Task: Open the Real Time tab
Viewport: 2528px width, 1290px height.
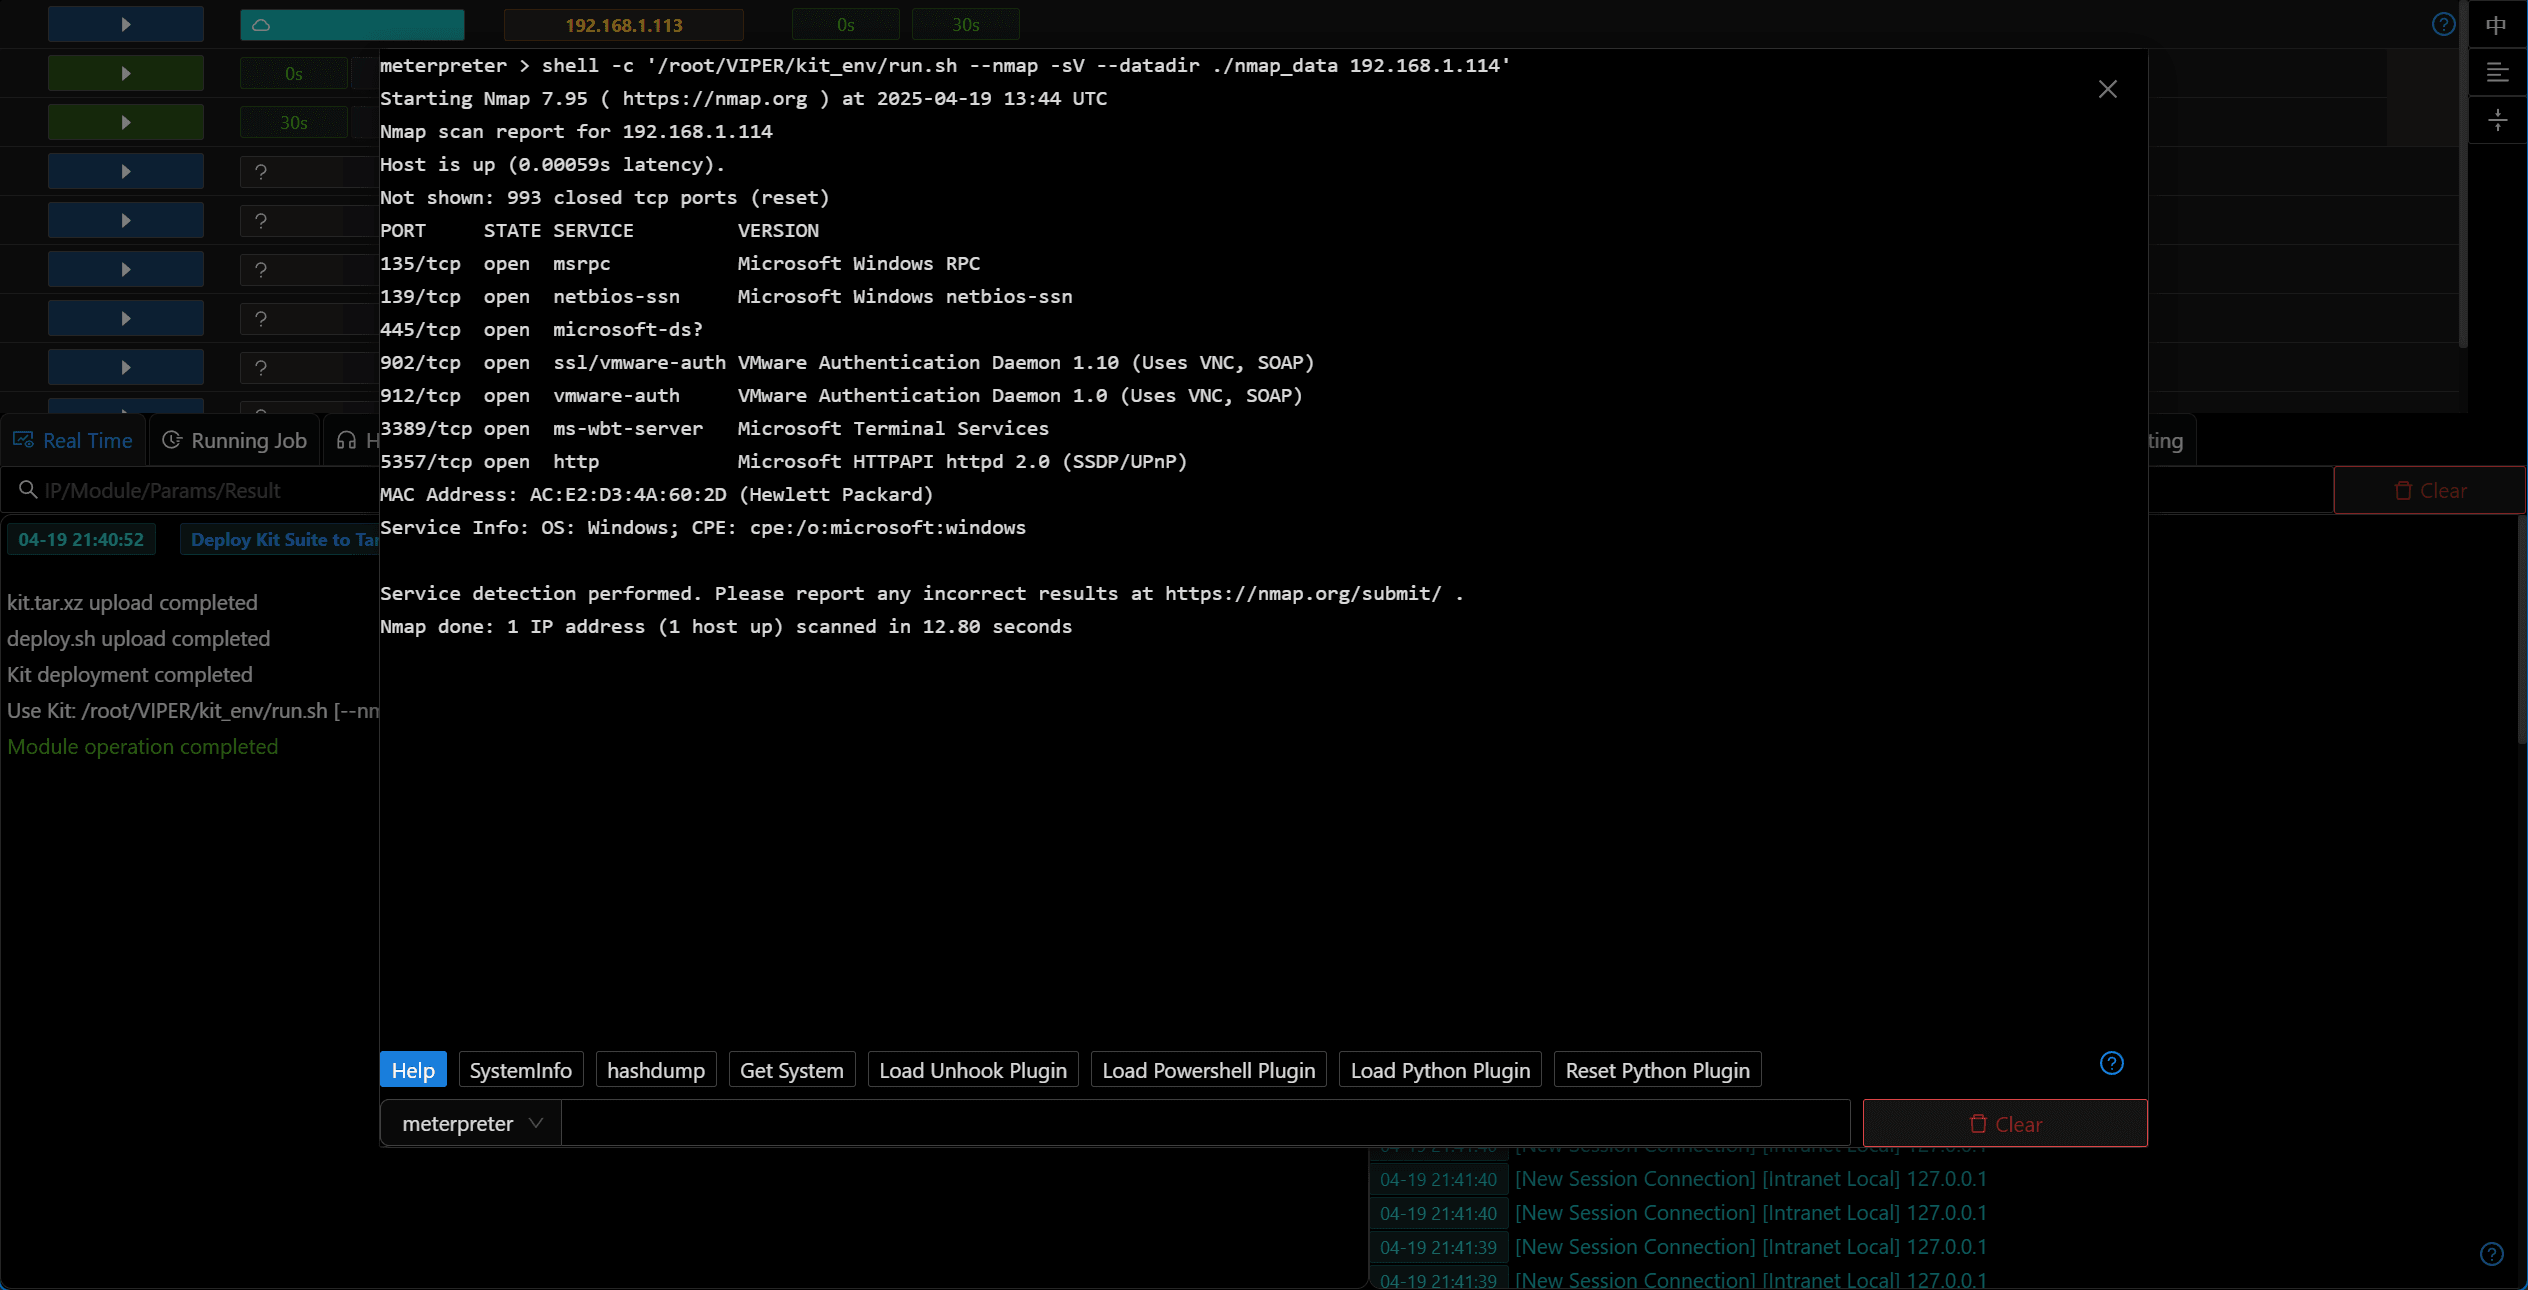Action: 74,440
